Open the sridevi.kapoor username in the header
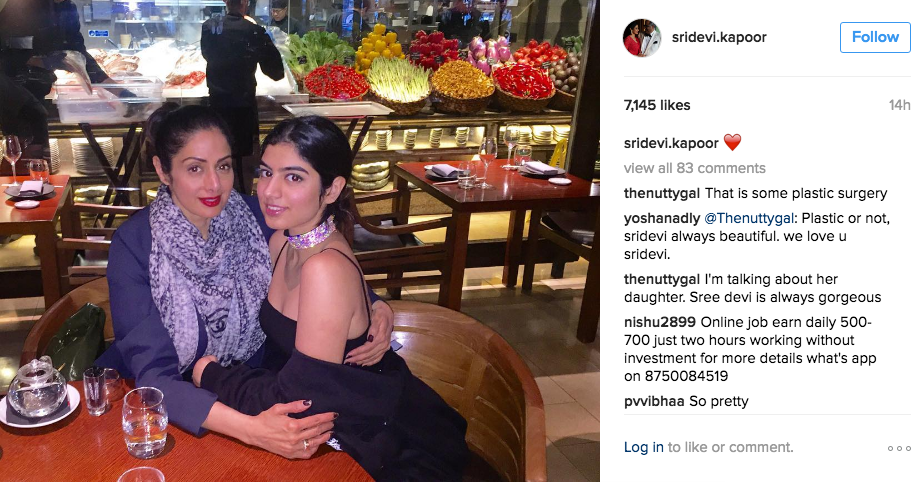Viewport: 920px width, 482px height. pyautogui.click(x=719, y=37)
